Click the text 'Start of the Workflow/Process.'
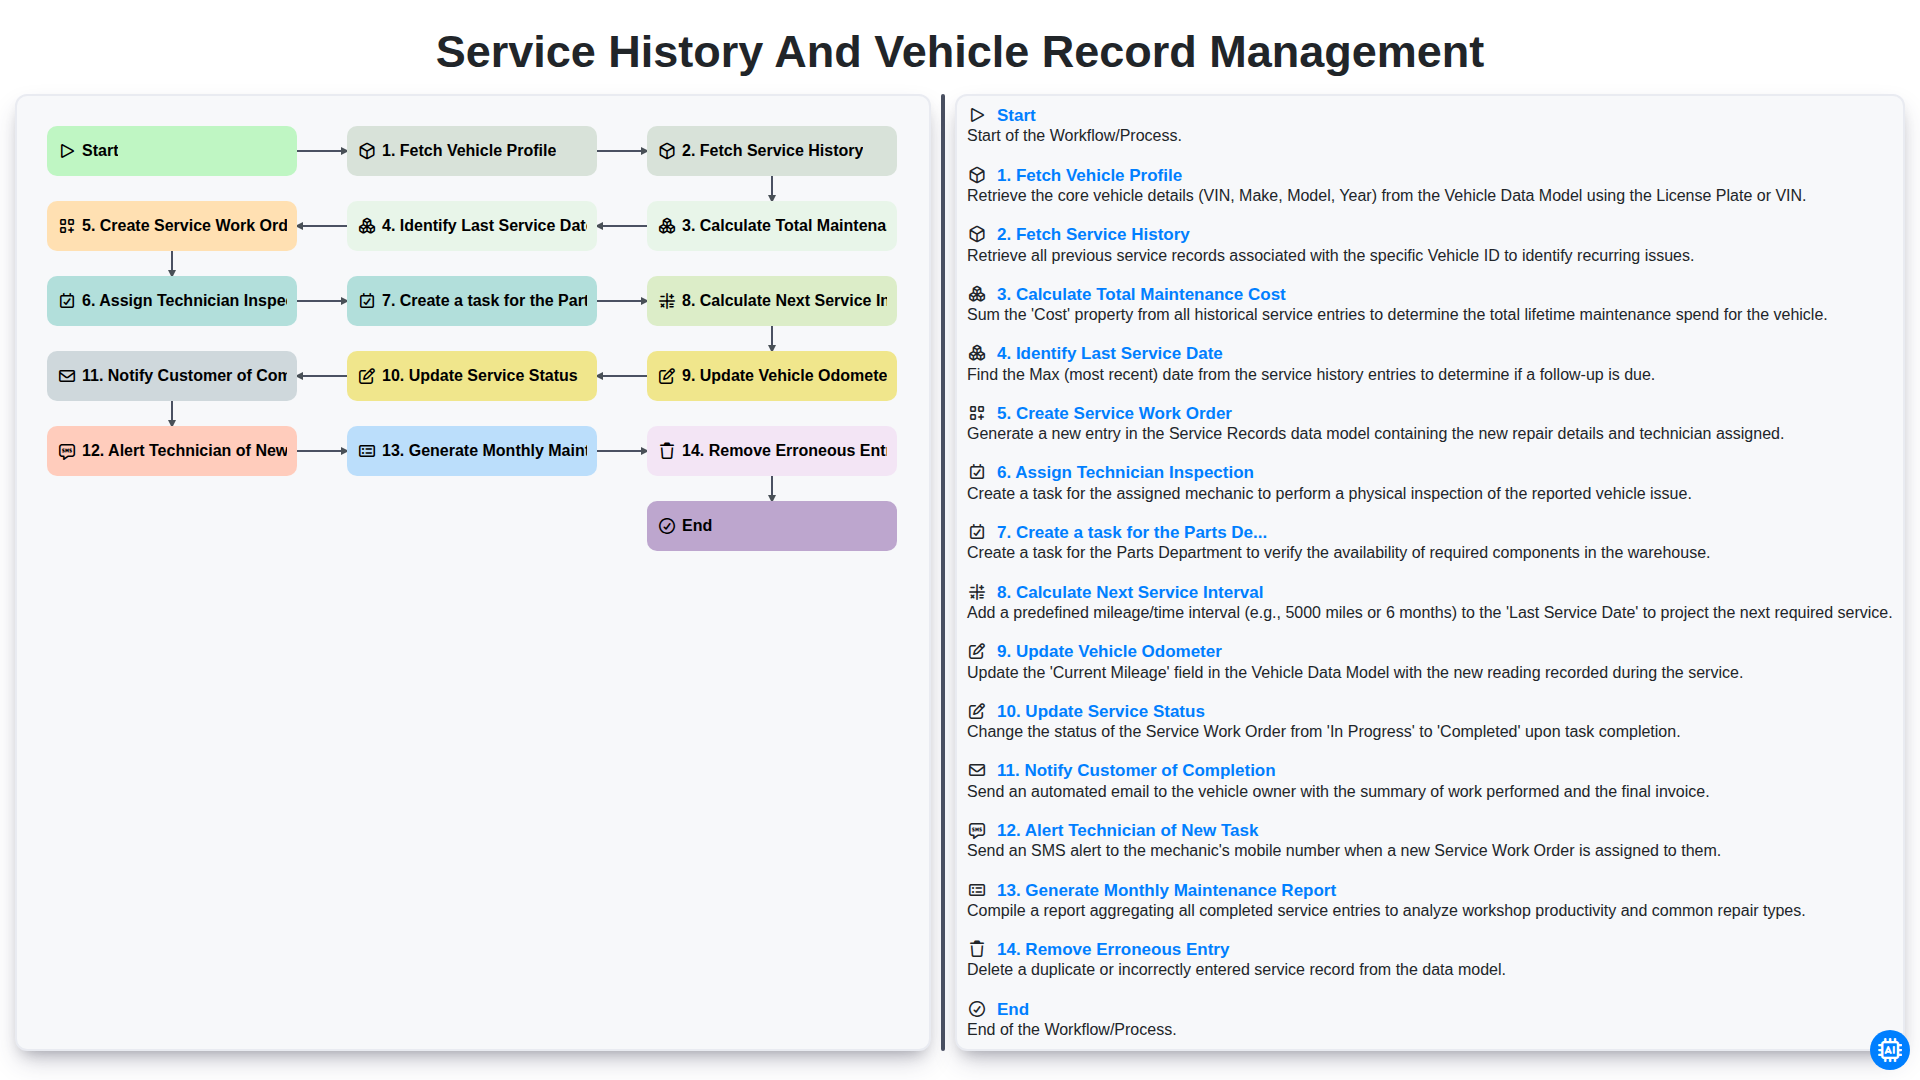Screen dimensions: 1920x1080 (x=1074, y=136)
